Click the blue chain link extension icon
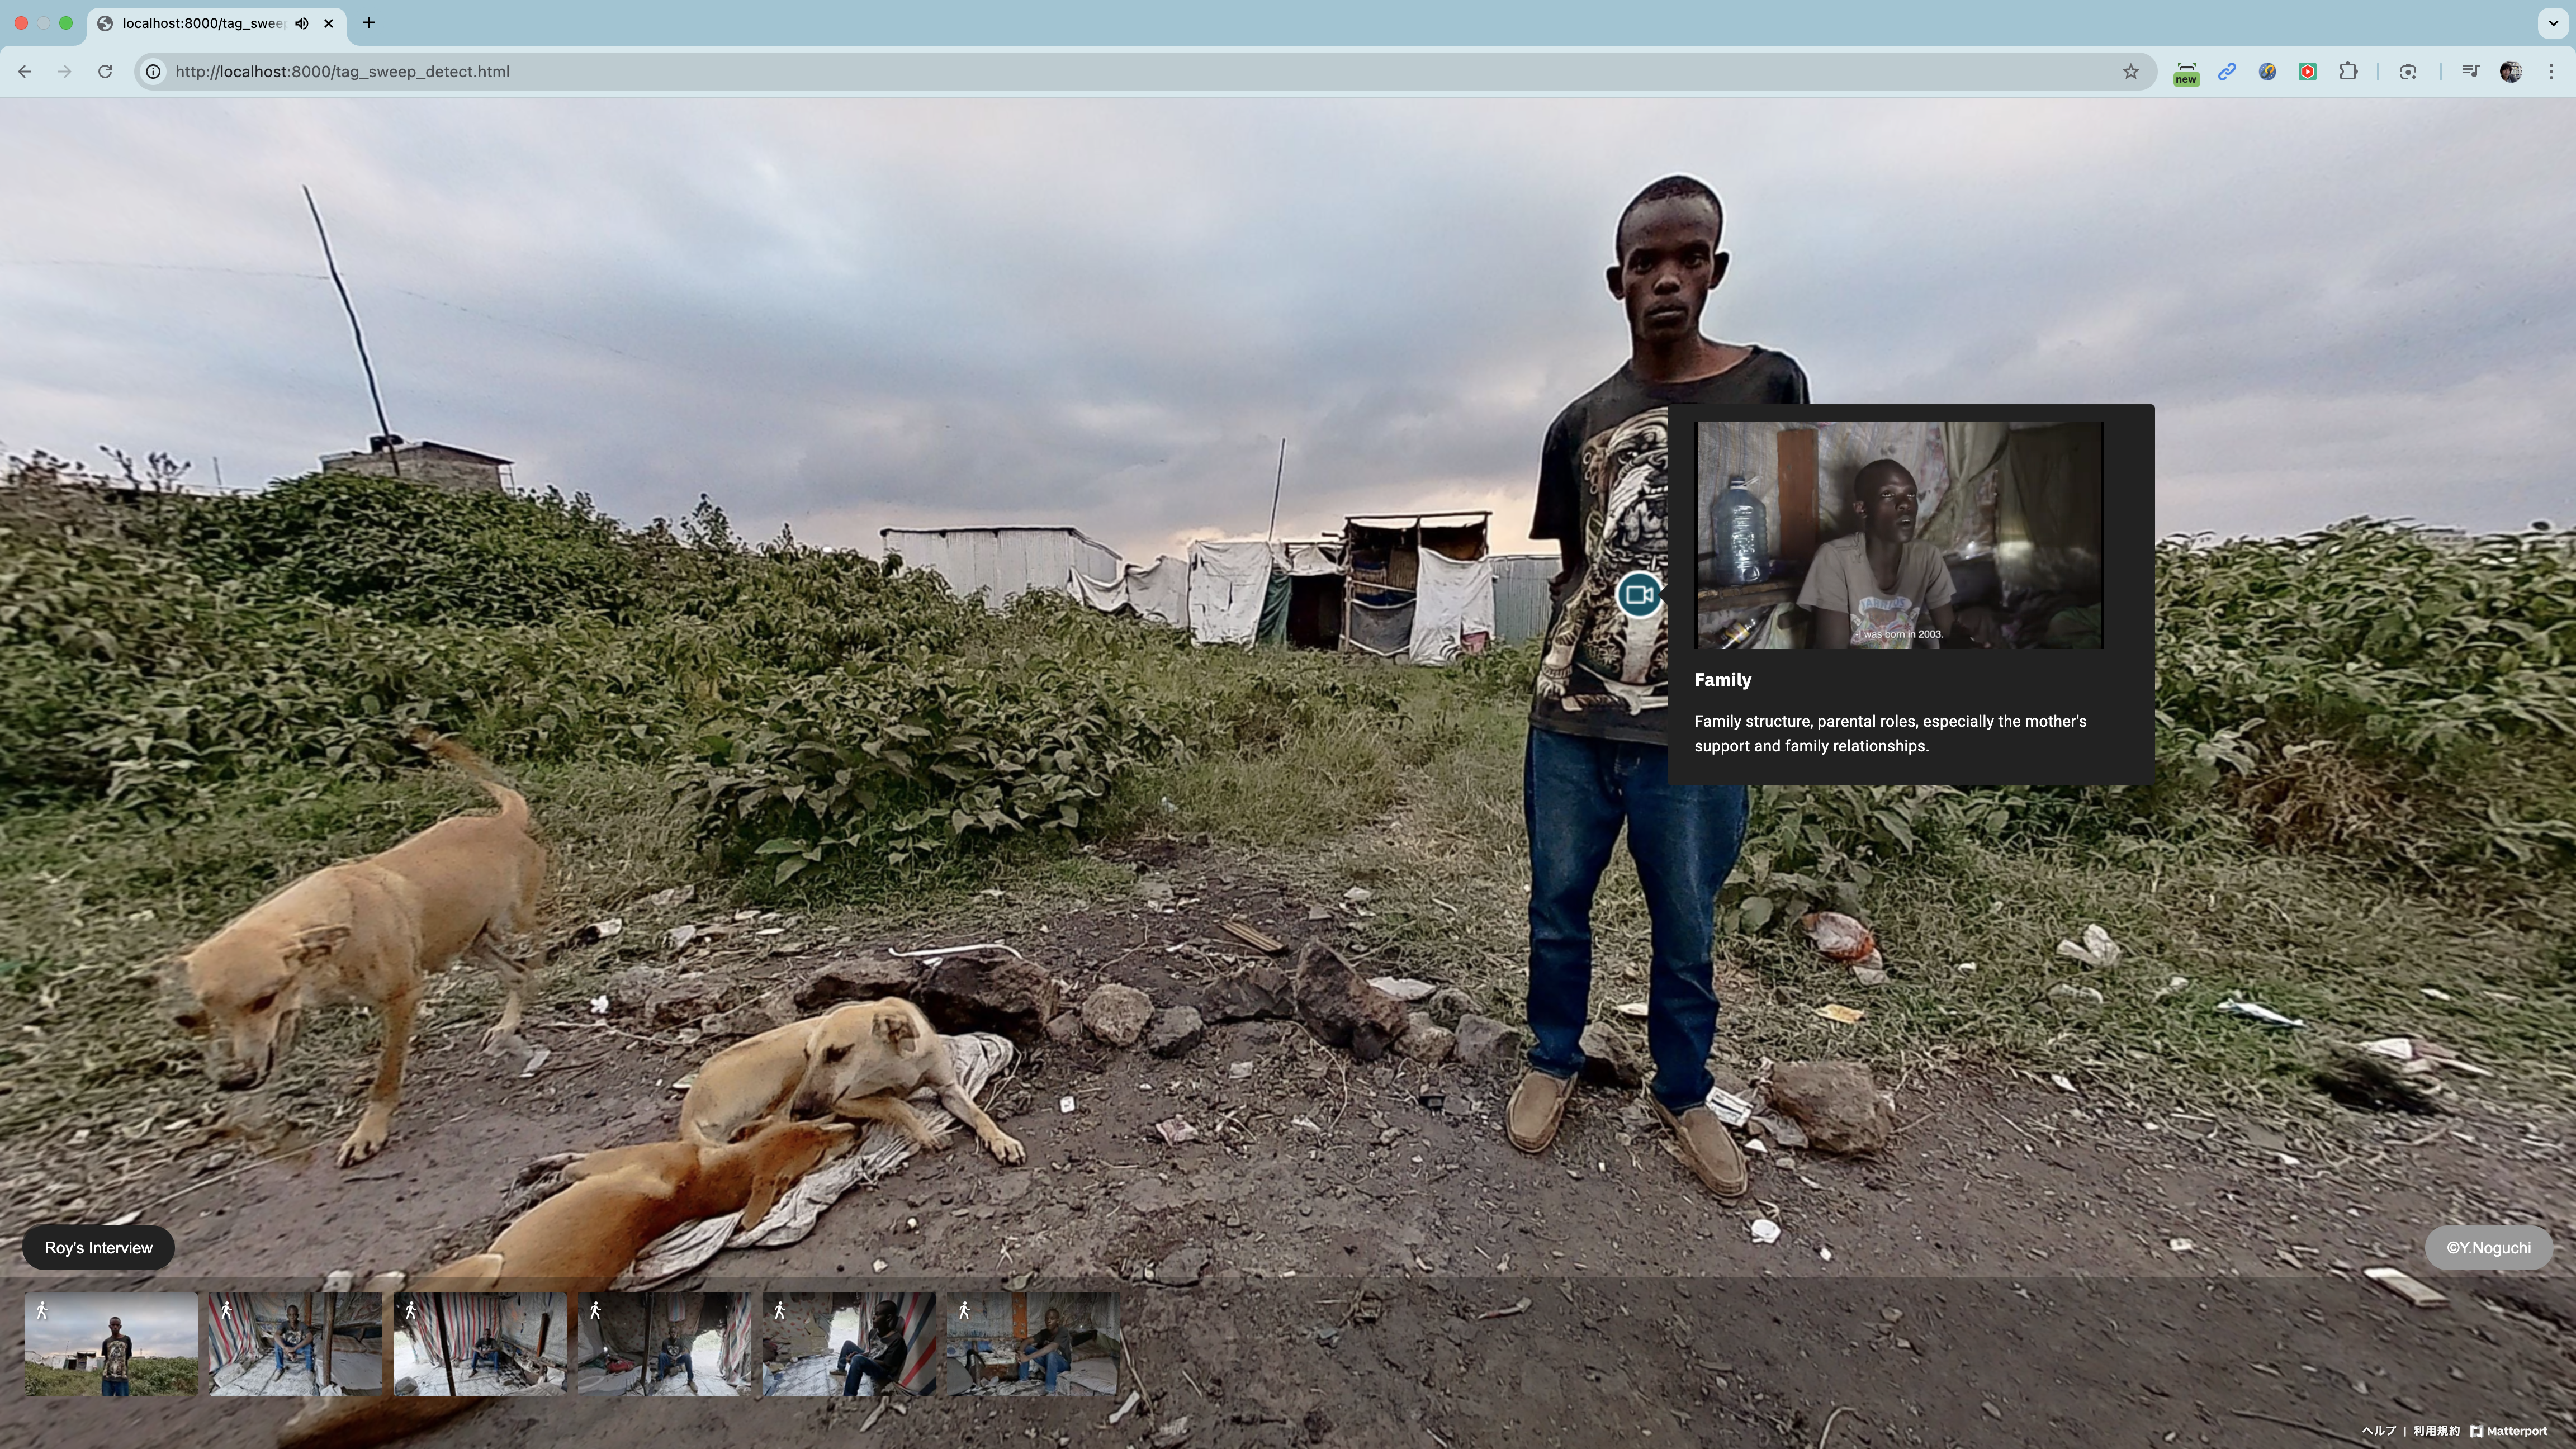The image size is (2576, 1449). coord(2227,71)
